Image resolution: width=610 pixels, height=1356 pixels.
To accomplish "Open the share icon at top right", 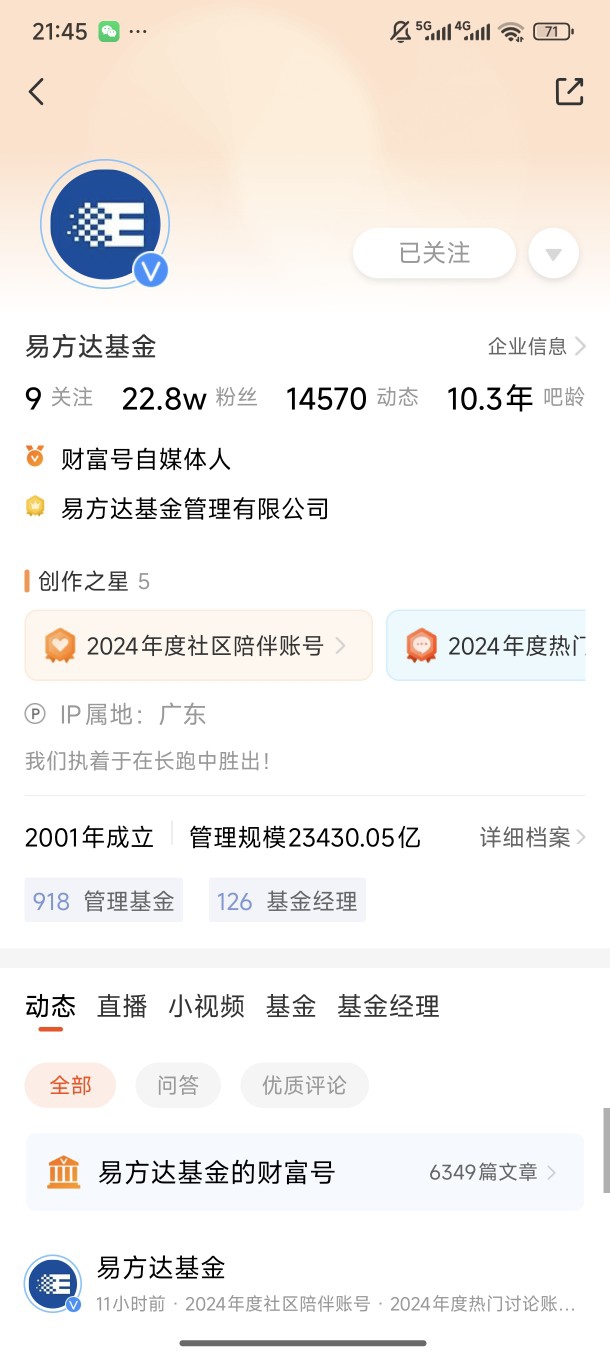I will [569, 91].
